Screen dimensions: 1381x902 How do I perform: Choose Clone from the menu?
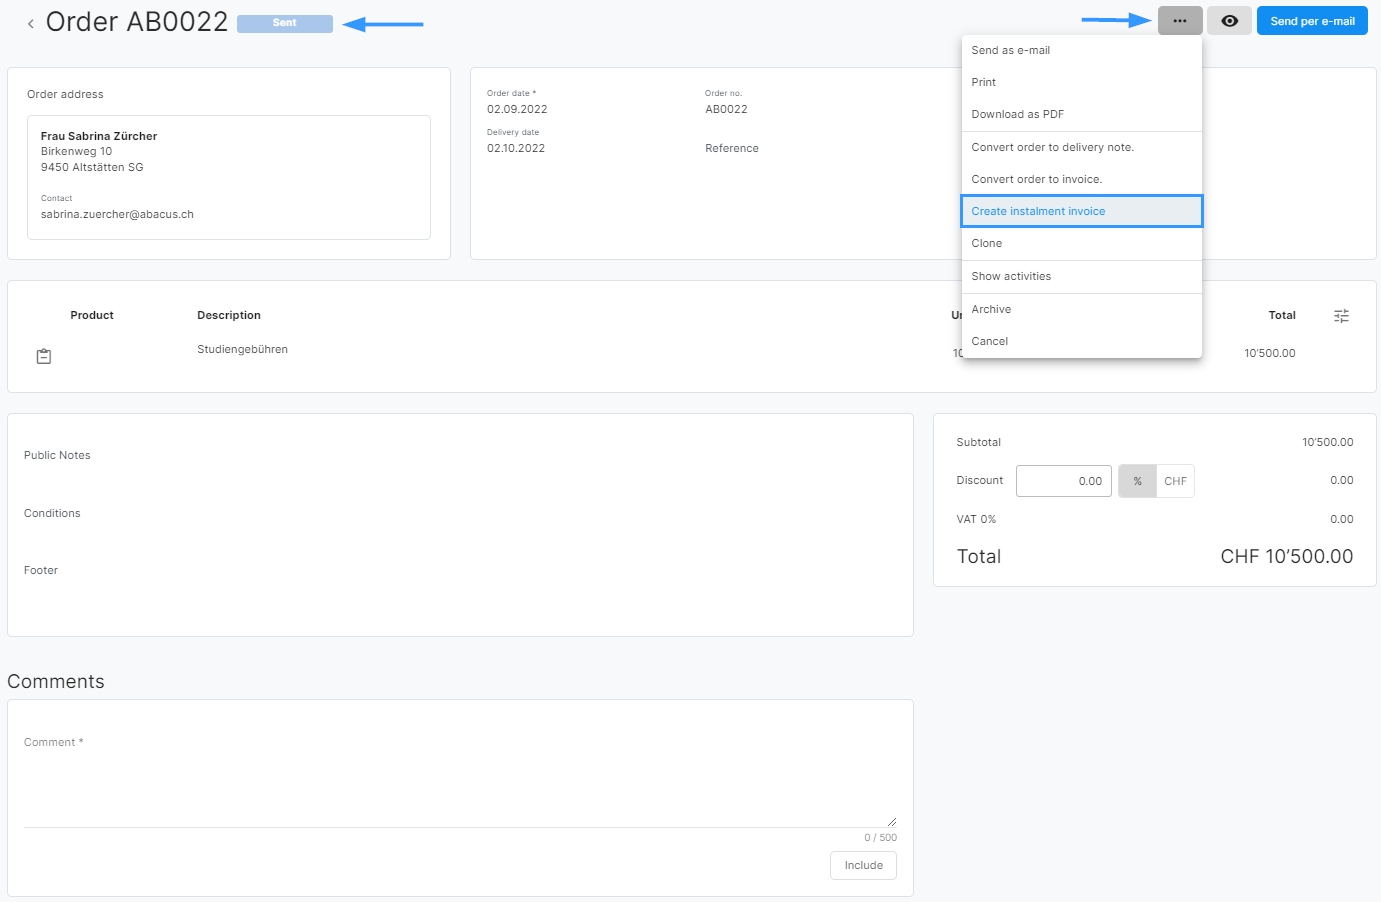click(x=986, y=243)
